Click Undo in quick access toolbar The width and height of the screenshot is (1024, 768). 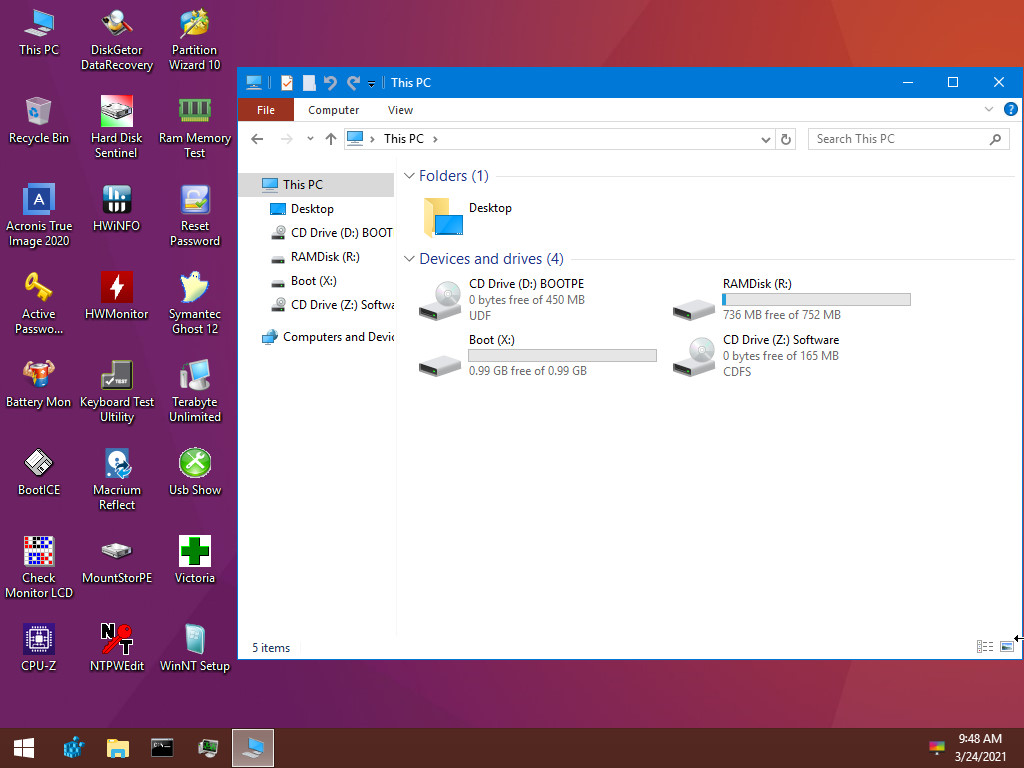click(x=330, y=83)
